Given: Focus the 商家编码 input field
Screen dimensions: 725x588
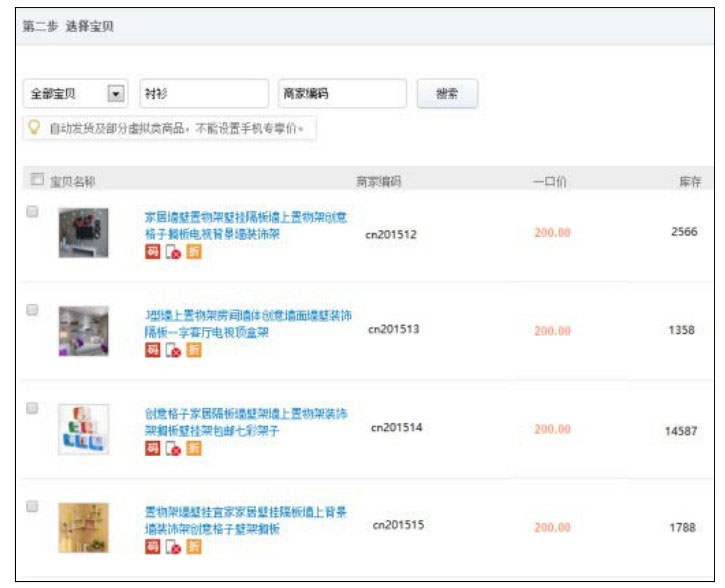Looking at the screenshot, I should (342, 94).
